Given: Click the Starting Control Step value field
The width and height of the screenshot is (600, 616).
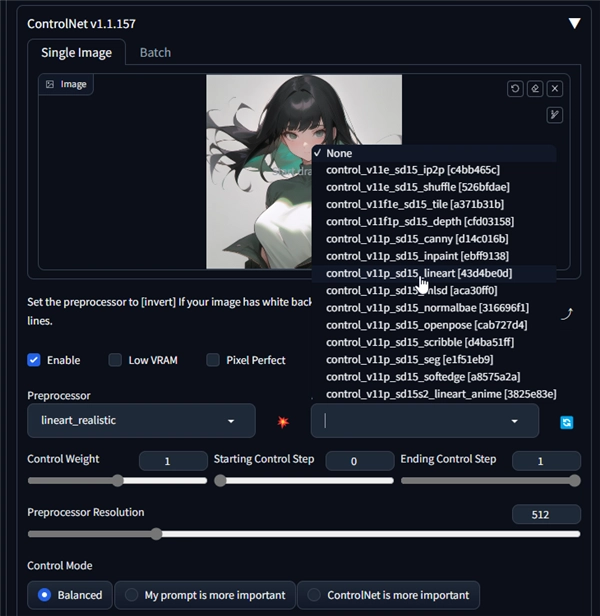Looking at the screenshot, I should pyautogui.click(x=360, y=461).
